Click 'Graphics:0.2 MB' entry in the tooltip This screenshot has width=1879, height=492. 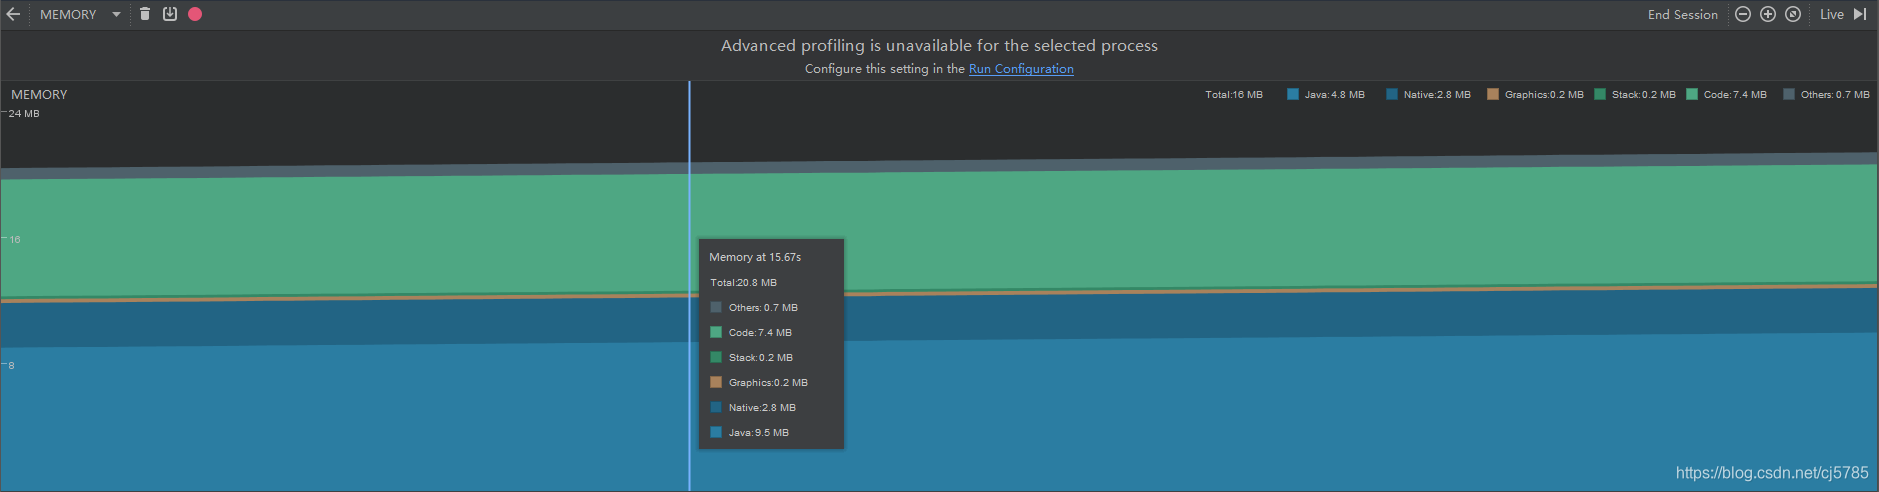click(x=768, y=383)
